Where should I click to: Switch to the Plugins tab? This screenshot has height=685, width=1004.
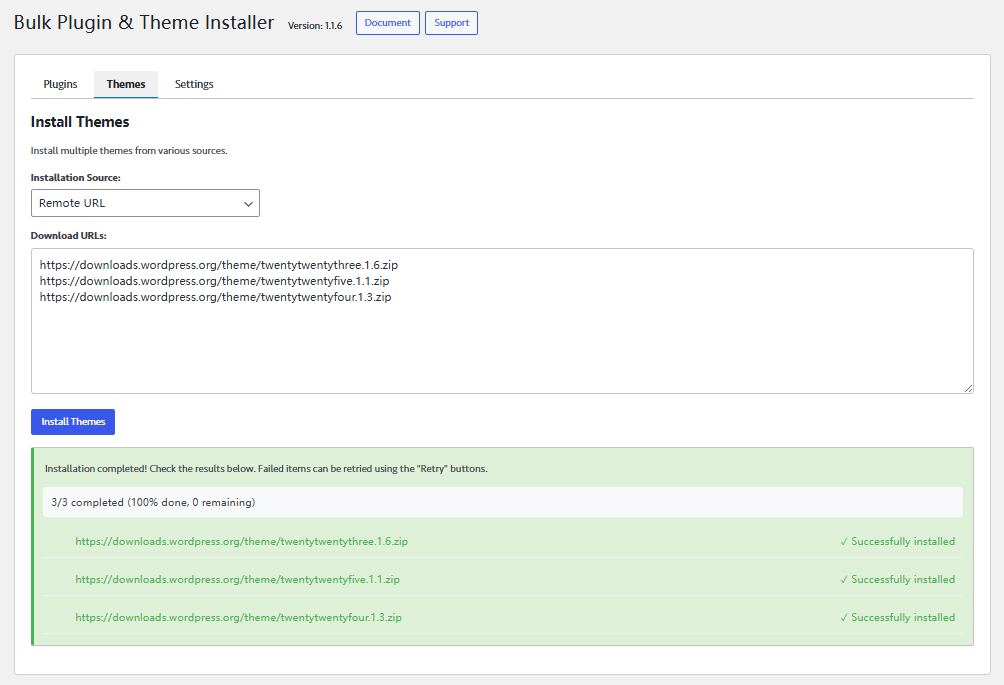[x=60, y=85]
